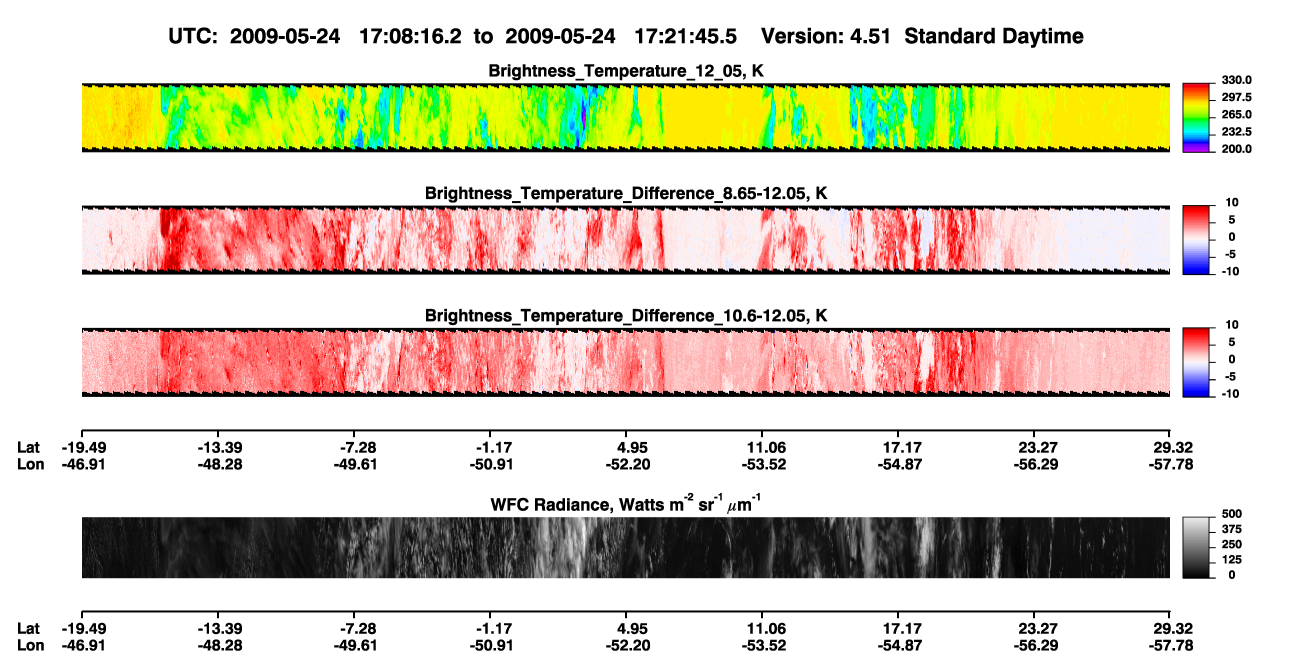The image size is (1300, 667).
Task: Click longitude -49.61 on the upper axis
Action: click(355, 464)
